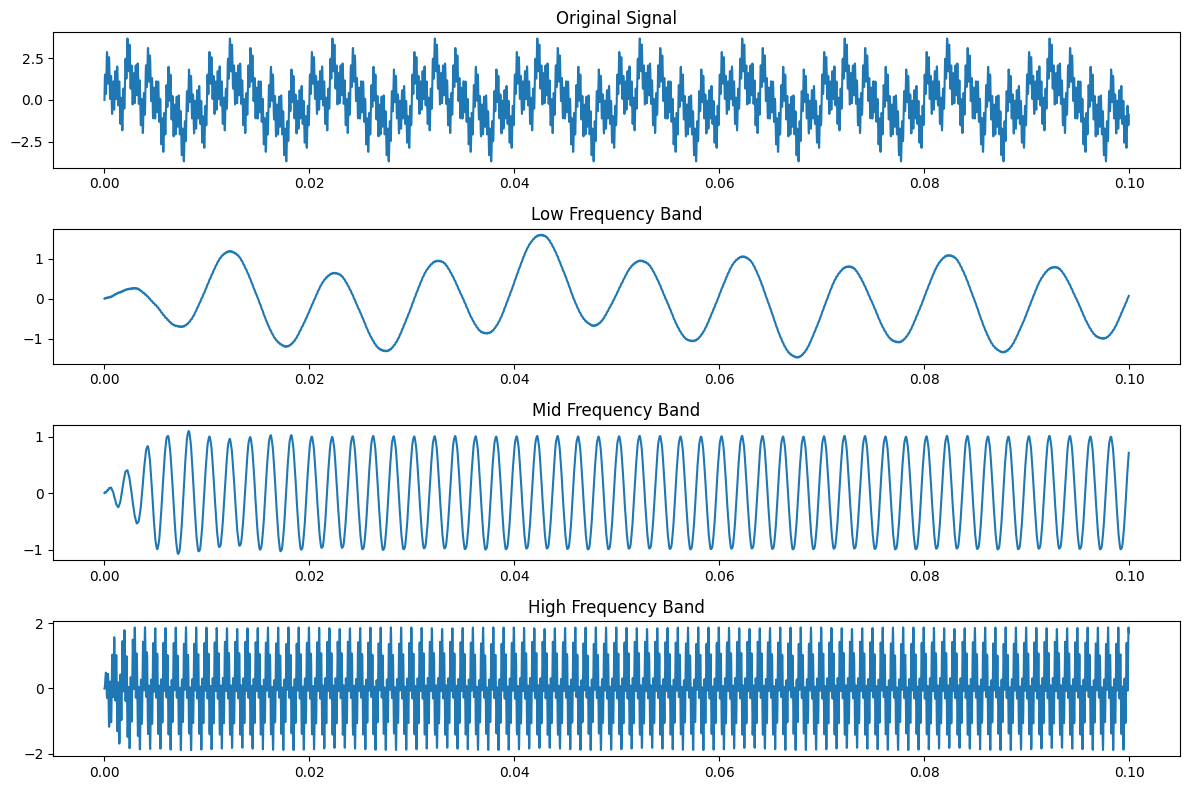Click the 2.5 y-axis label of Original Signal
Image resolution: width=1190 pixels, height=790 pixels.
(x=30, y=59)
